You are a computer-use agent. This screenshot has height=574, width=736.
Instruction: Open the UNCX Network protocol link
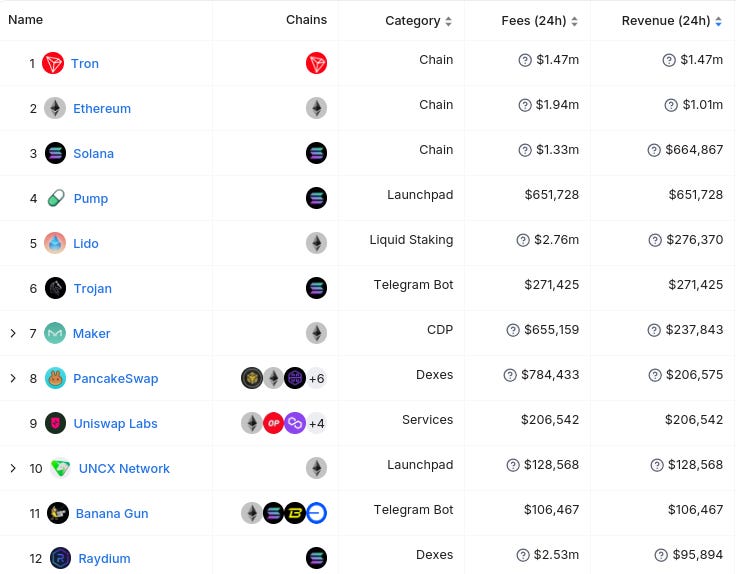124,469
